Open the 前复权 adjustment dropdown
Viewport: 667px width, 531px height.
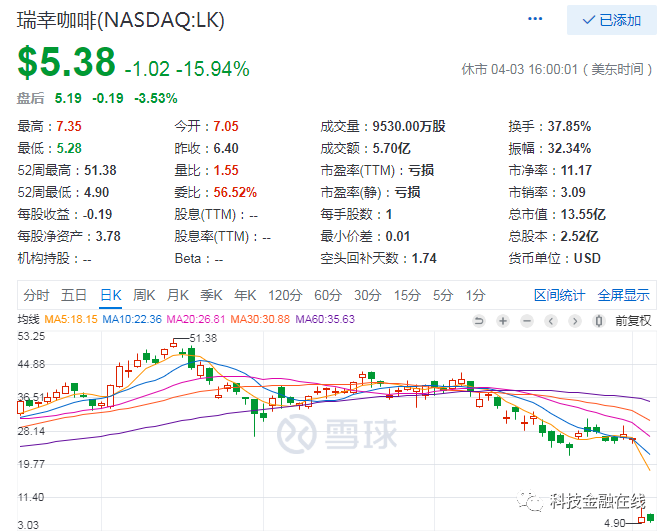click(x=633, y=321)
